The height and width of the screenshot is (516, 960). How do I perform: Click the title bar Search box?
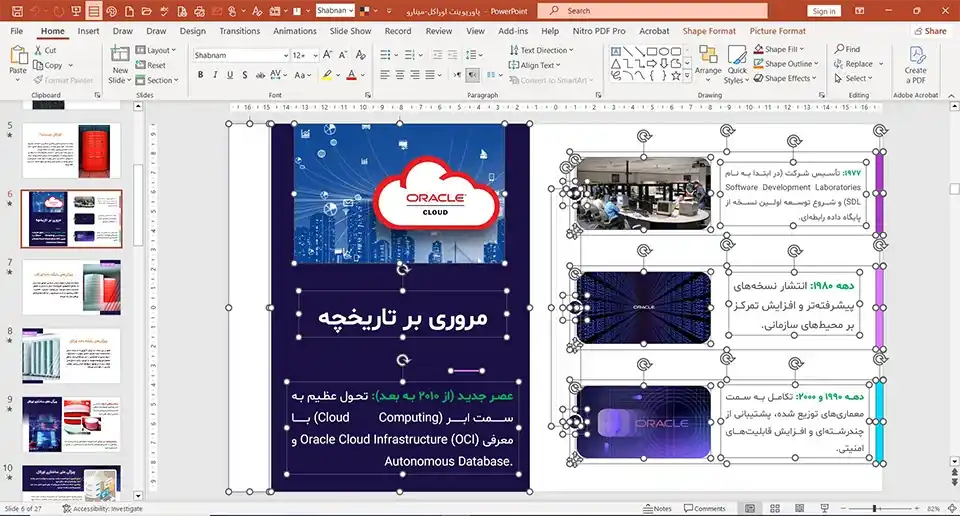click(x=652, y=10)
